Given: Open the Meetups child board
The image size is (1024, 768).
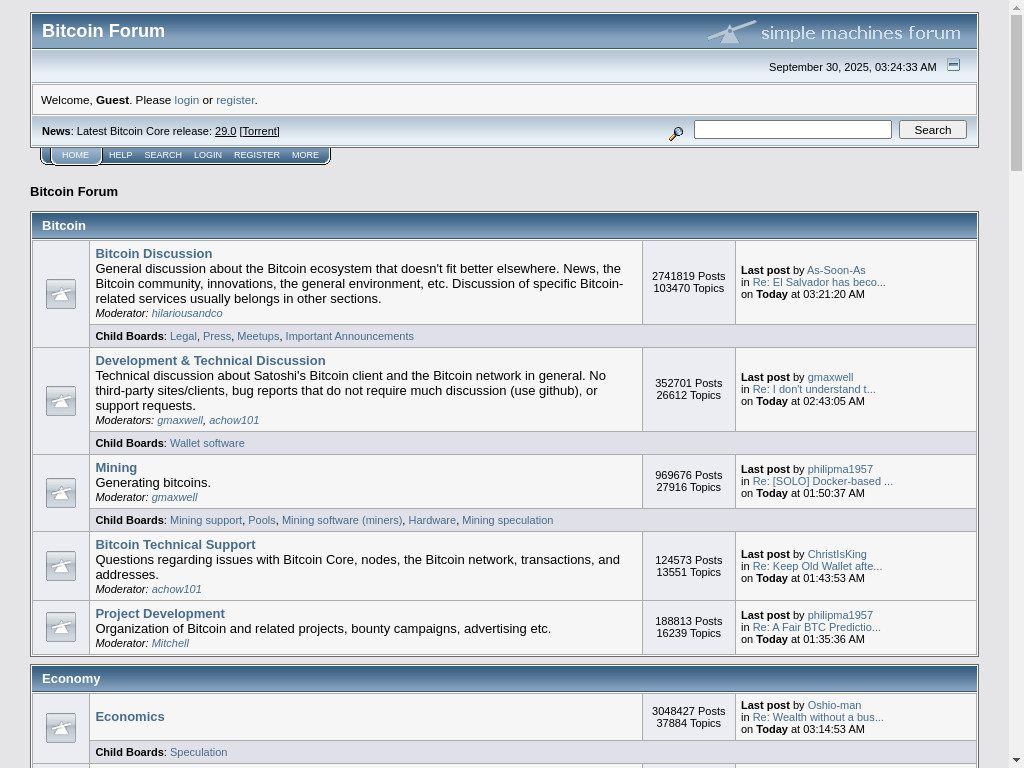Looking at the screenshot, I should 258,336.
